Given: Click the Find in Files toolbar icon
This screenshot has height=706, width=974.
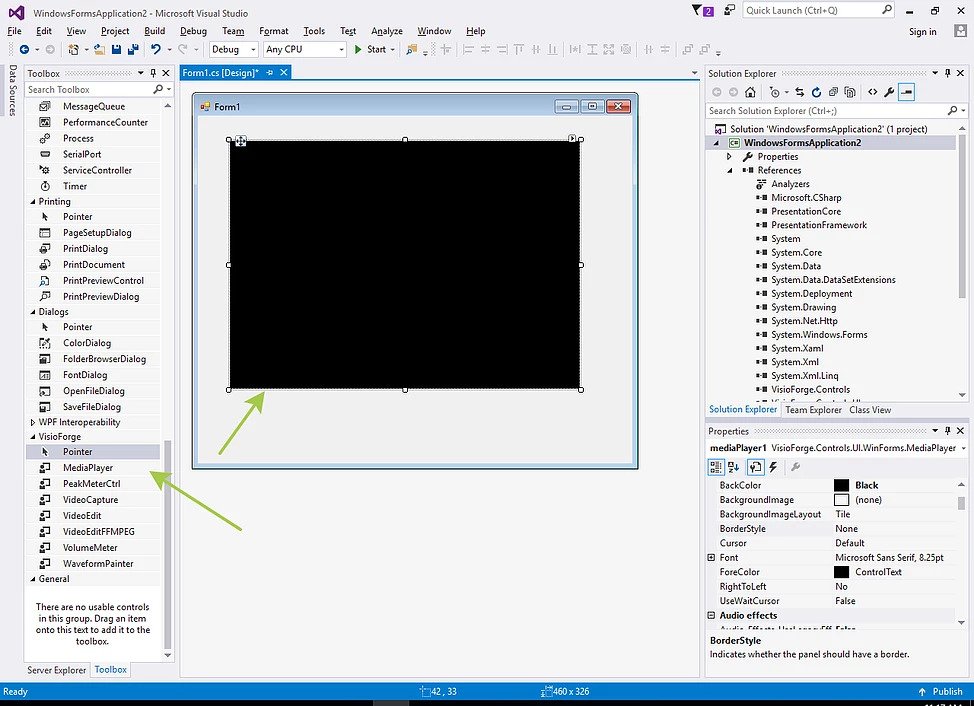Looking at the screenshot, I should (411, 49).
